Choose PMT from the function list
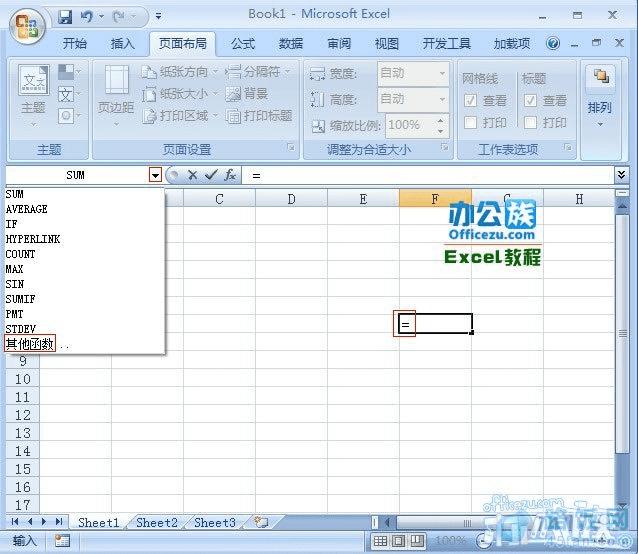Viewport: 638px width, 554px height. point(85,314)
